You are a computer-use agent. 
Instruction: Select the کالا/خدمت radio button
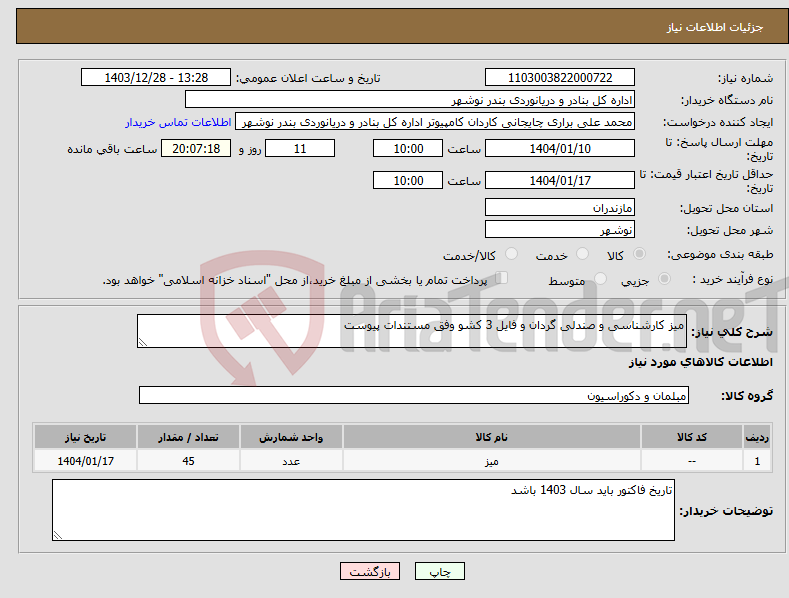tap(511, 254)
